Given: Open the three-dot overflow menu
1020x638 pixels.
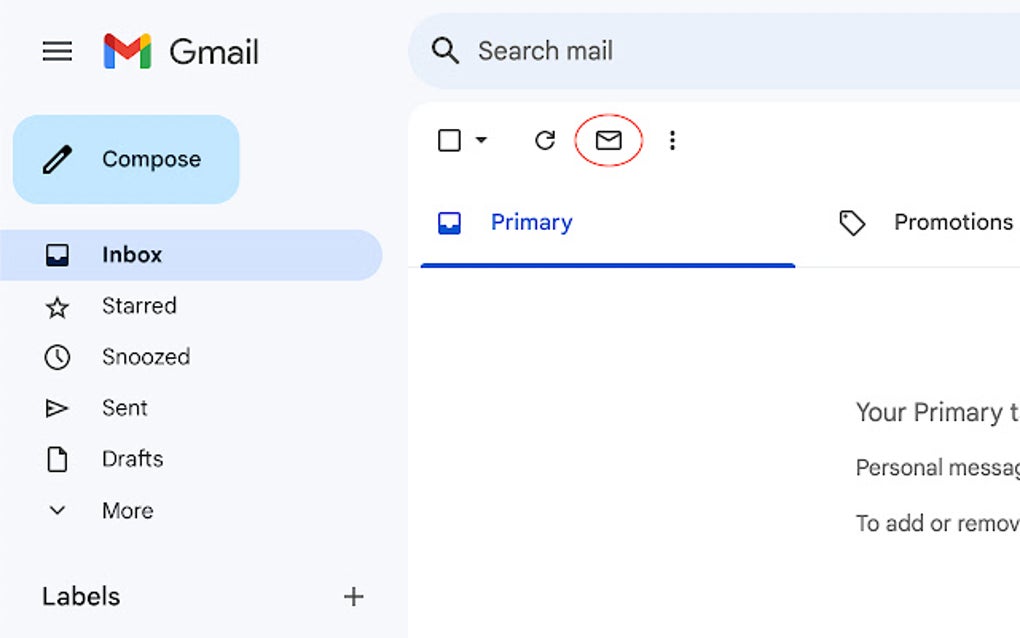Looking at the screenshot, I should (x=672, y=140).
